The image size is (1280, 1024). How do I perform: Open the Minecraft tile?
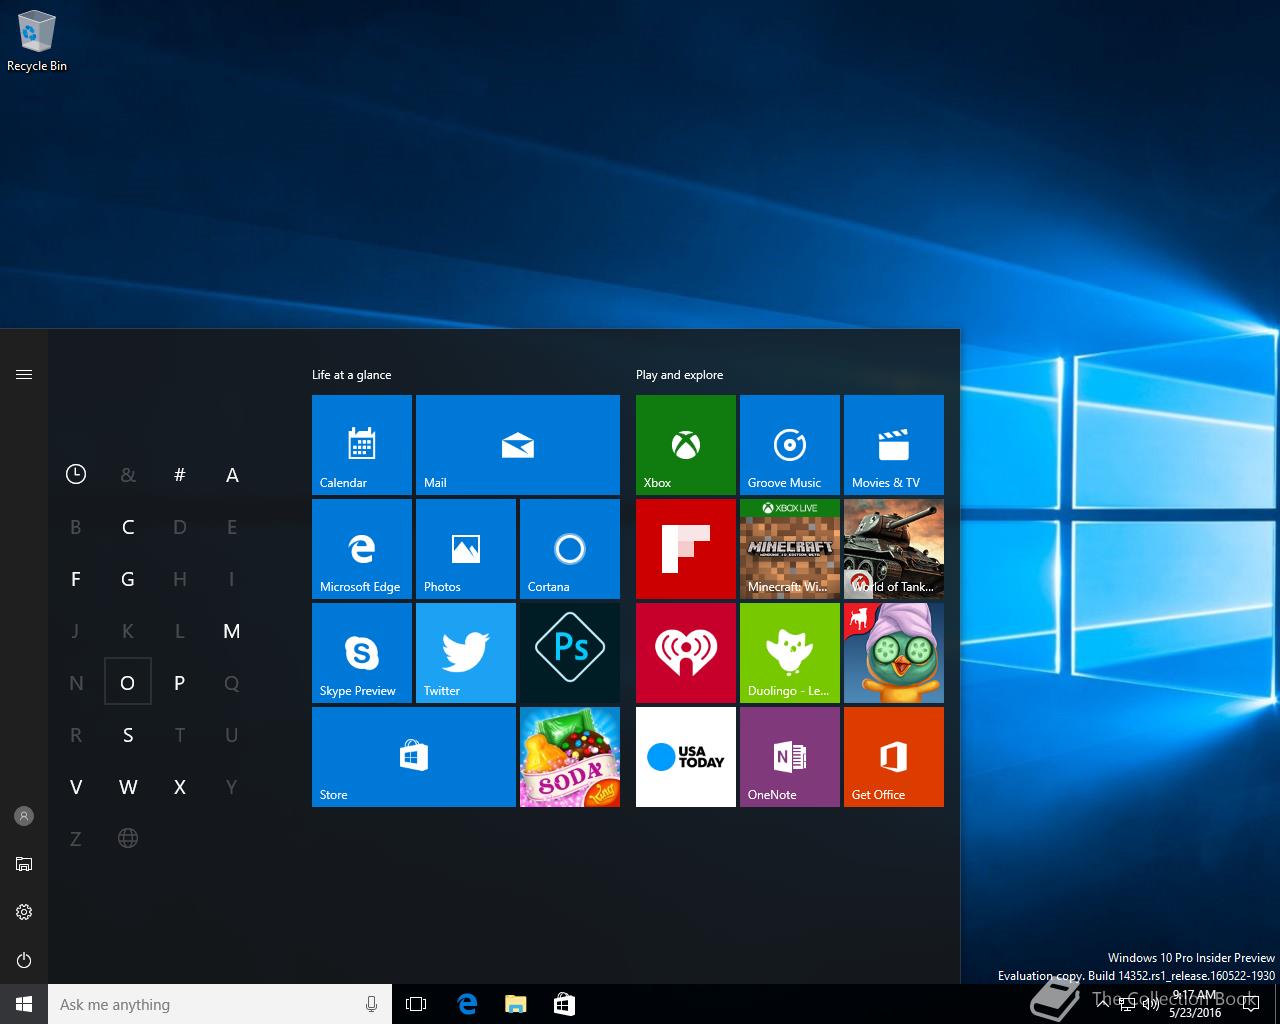790,549
